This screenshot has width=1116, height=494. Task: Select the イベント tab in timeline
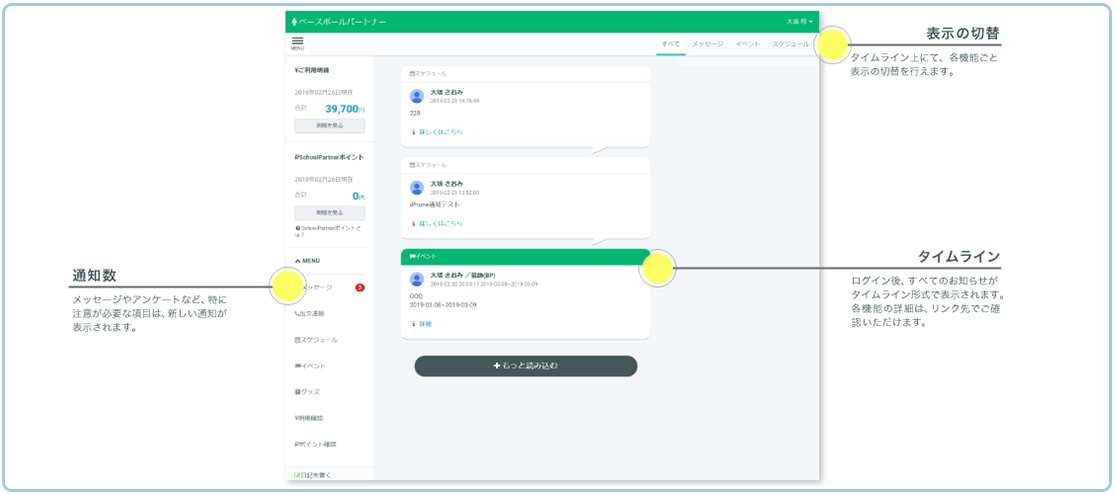[x=747, y=45]
